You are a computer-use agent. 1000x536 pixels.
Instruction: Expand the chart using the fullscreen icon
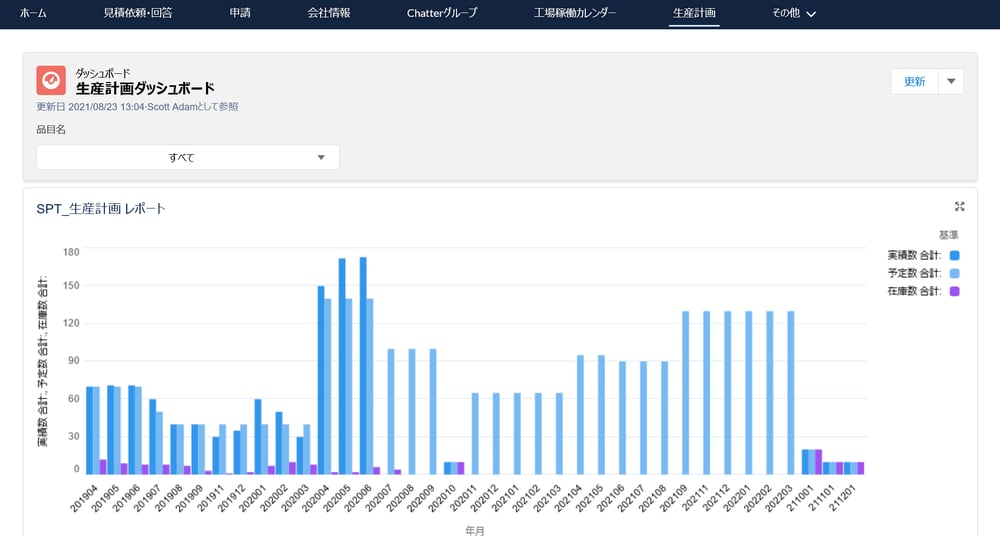tap(959, 206)
